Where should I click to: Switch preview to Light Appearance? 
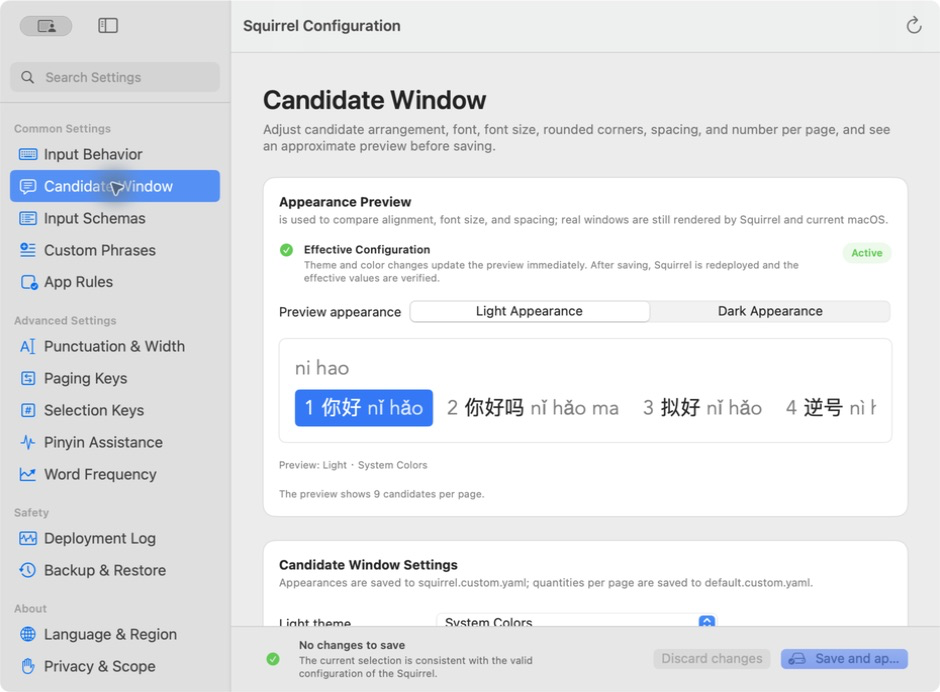coord(529,311)
